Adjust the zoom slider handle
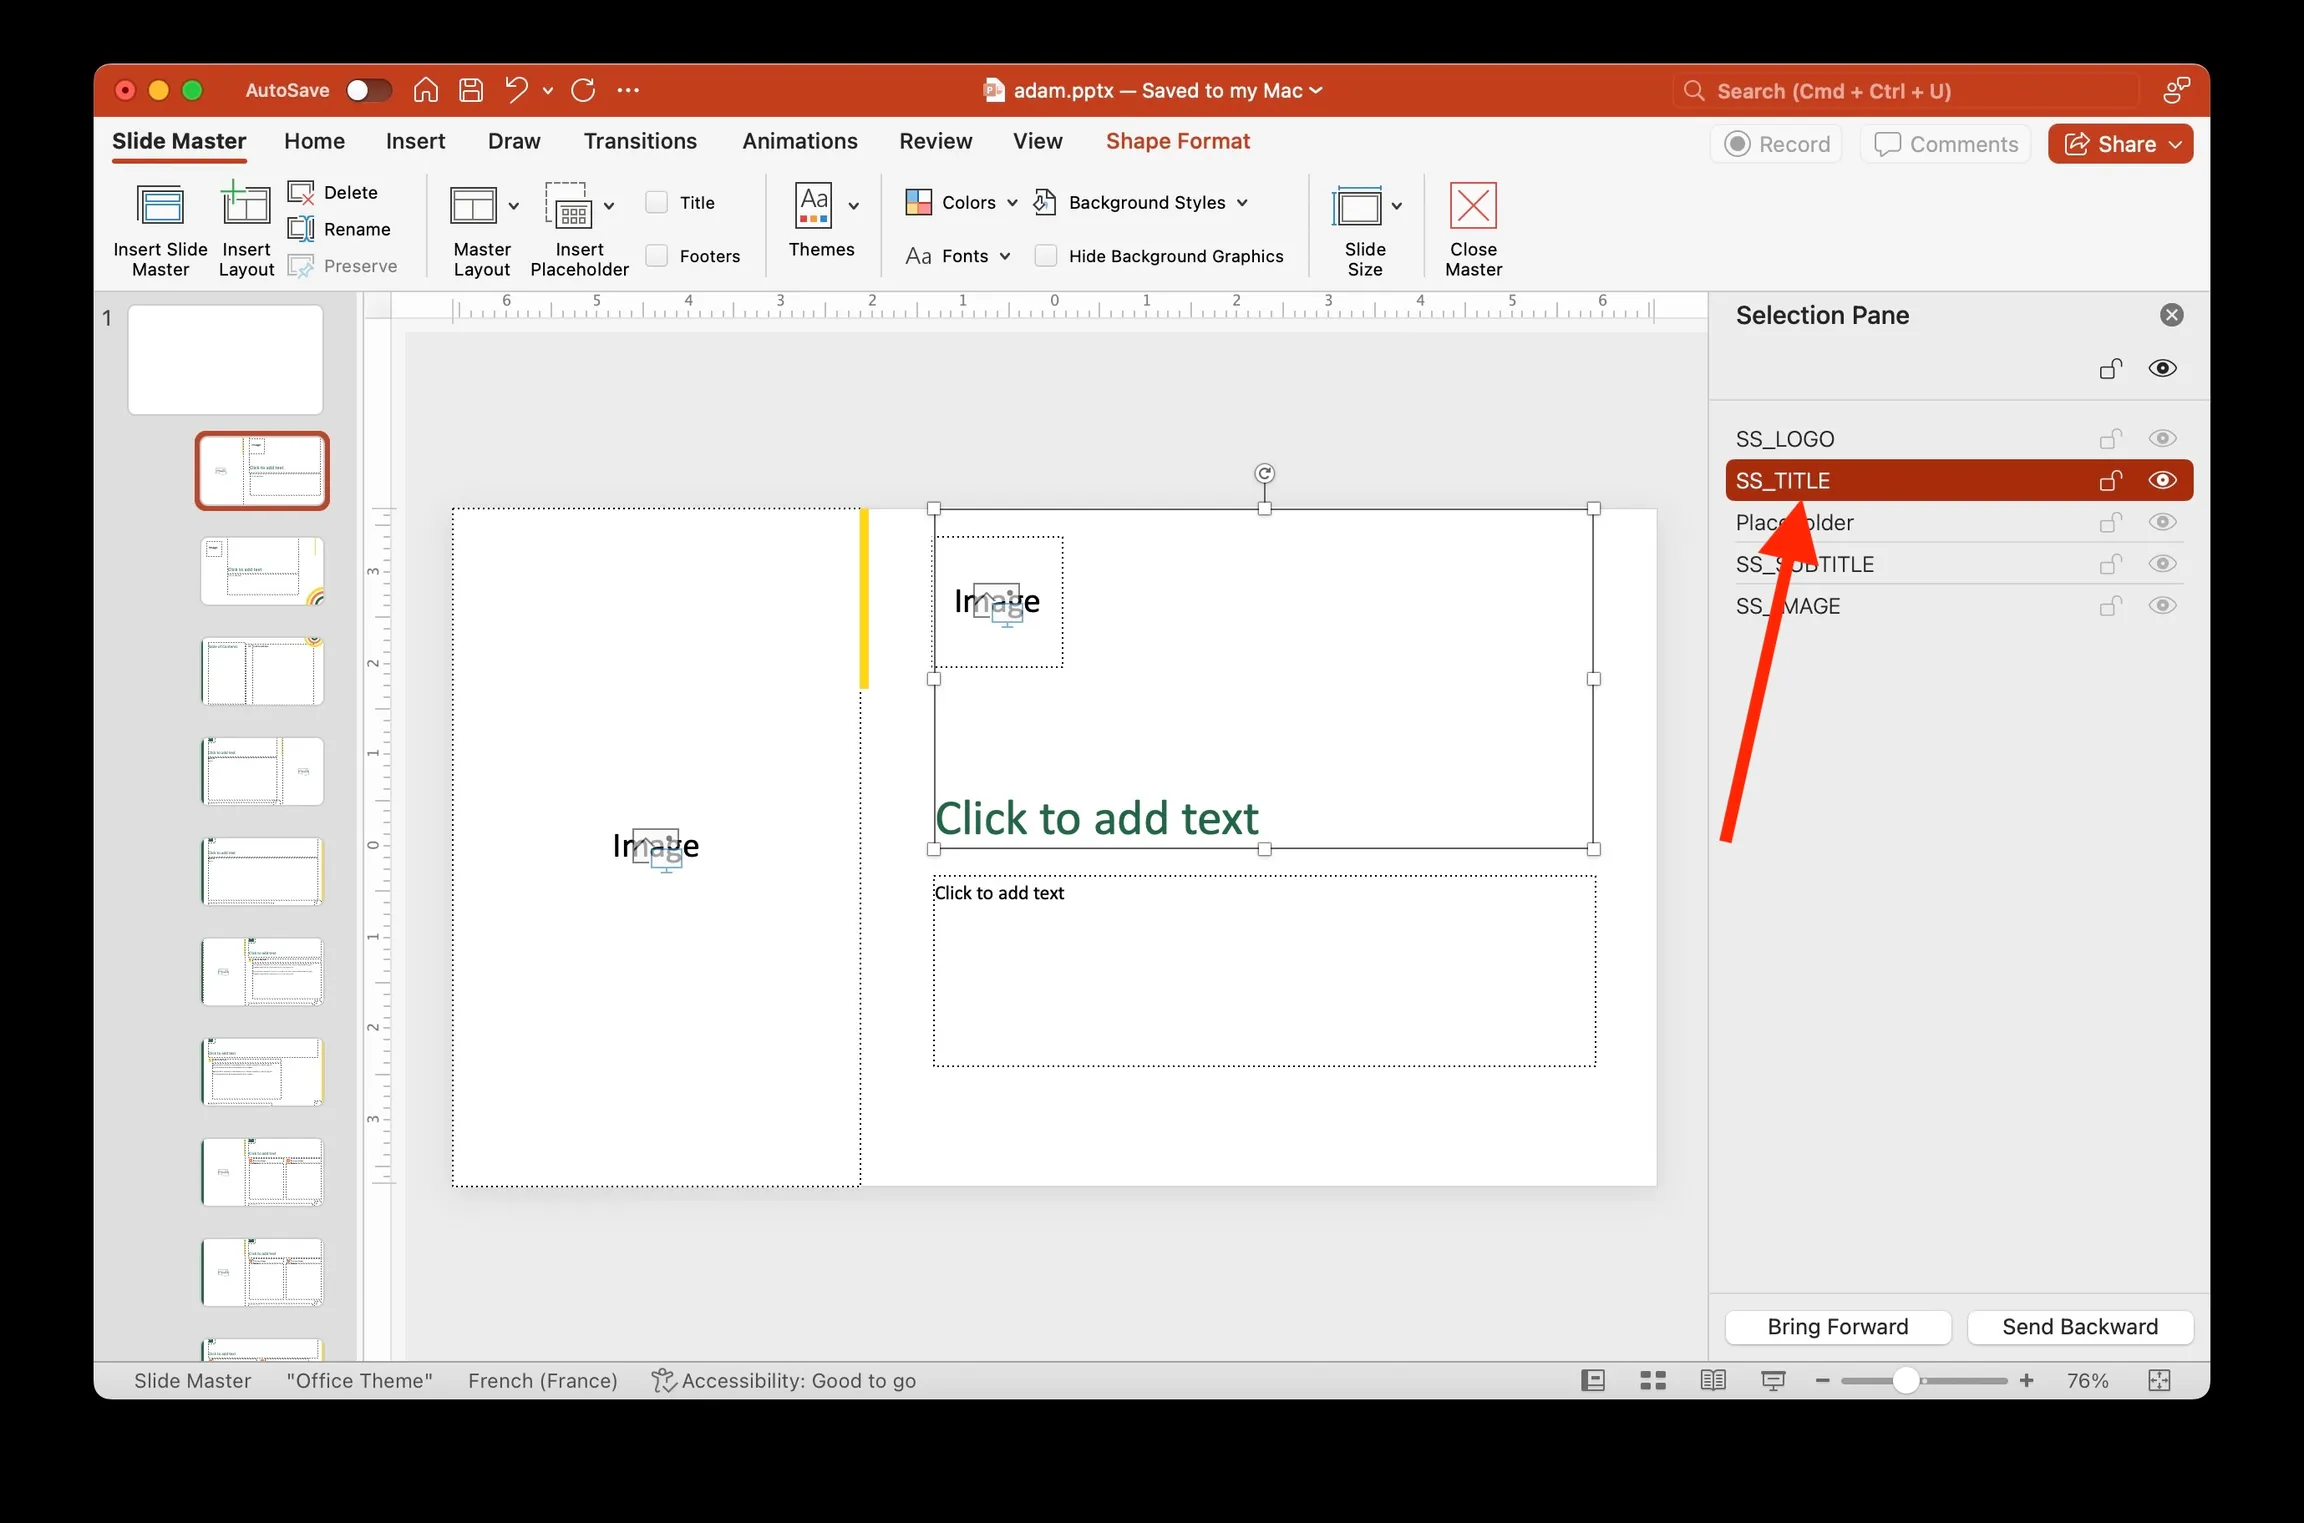 click(1905, 1380)
